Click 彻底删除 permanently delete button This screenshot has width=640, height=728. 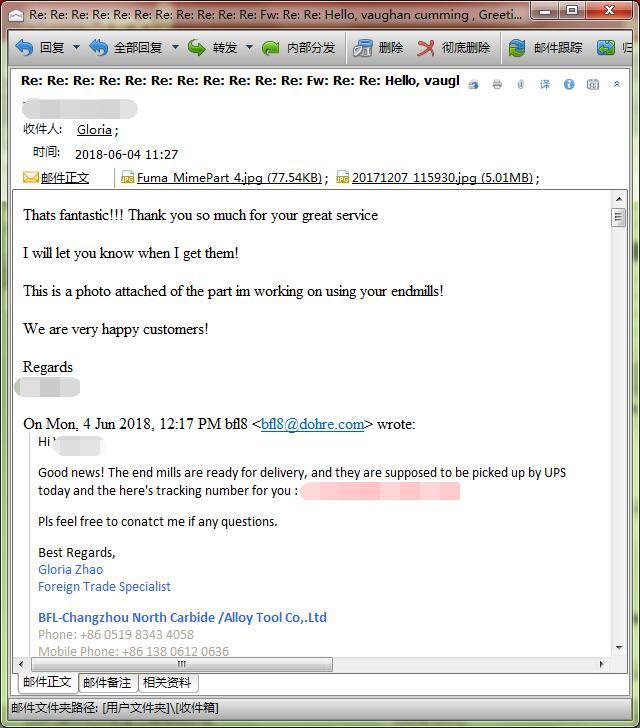coord(454,48)
